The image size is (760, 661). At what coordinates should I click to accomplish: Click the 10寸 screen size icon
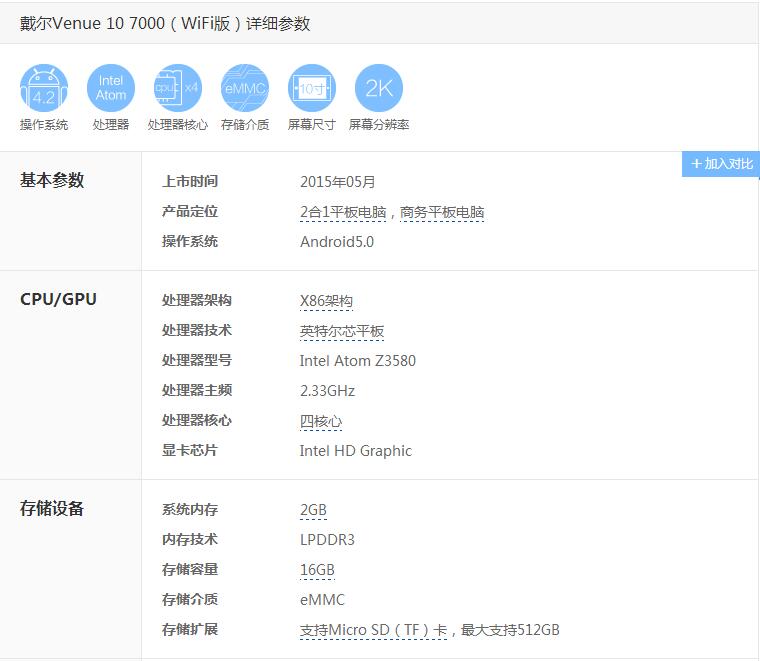[312, 88]
